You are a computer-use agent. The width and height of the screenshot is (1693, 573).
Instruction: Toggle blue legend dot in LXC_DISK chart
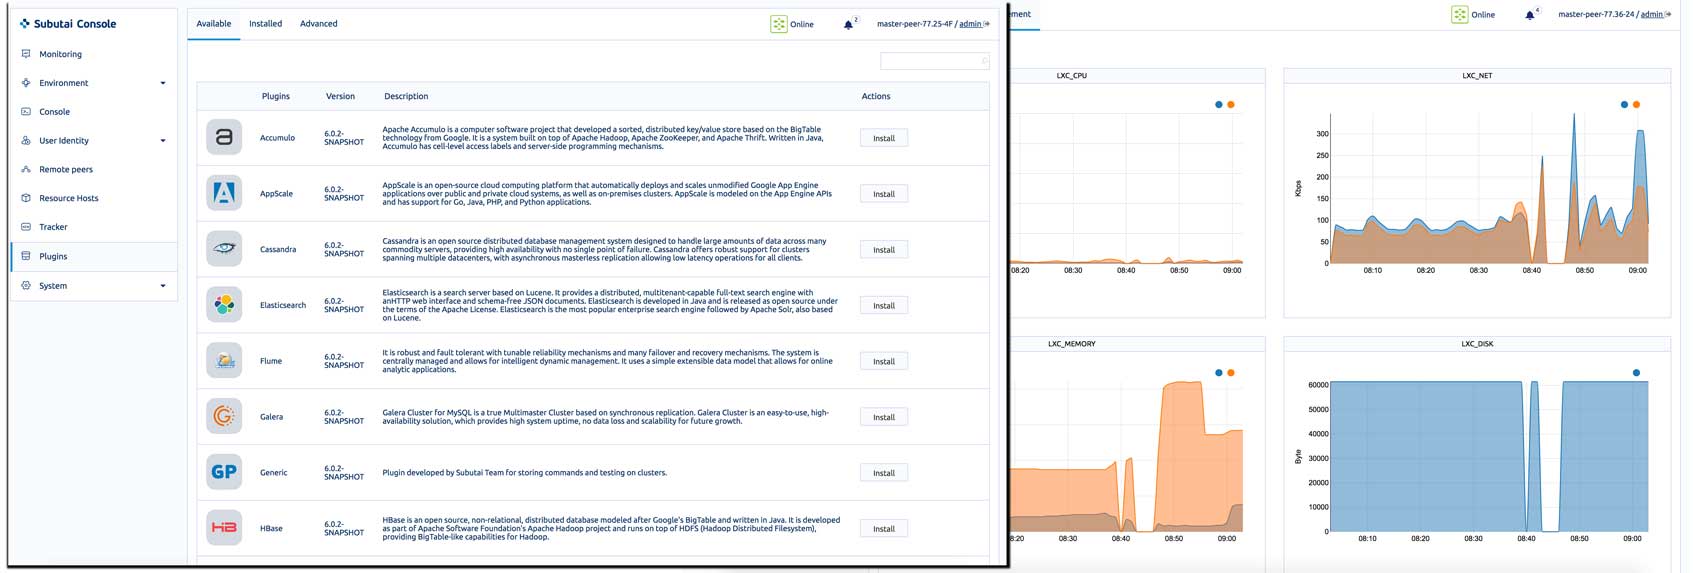pyautogui.click(x=1636, y=373)
